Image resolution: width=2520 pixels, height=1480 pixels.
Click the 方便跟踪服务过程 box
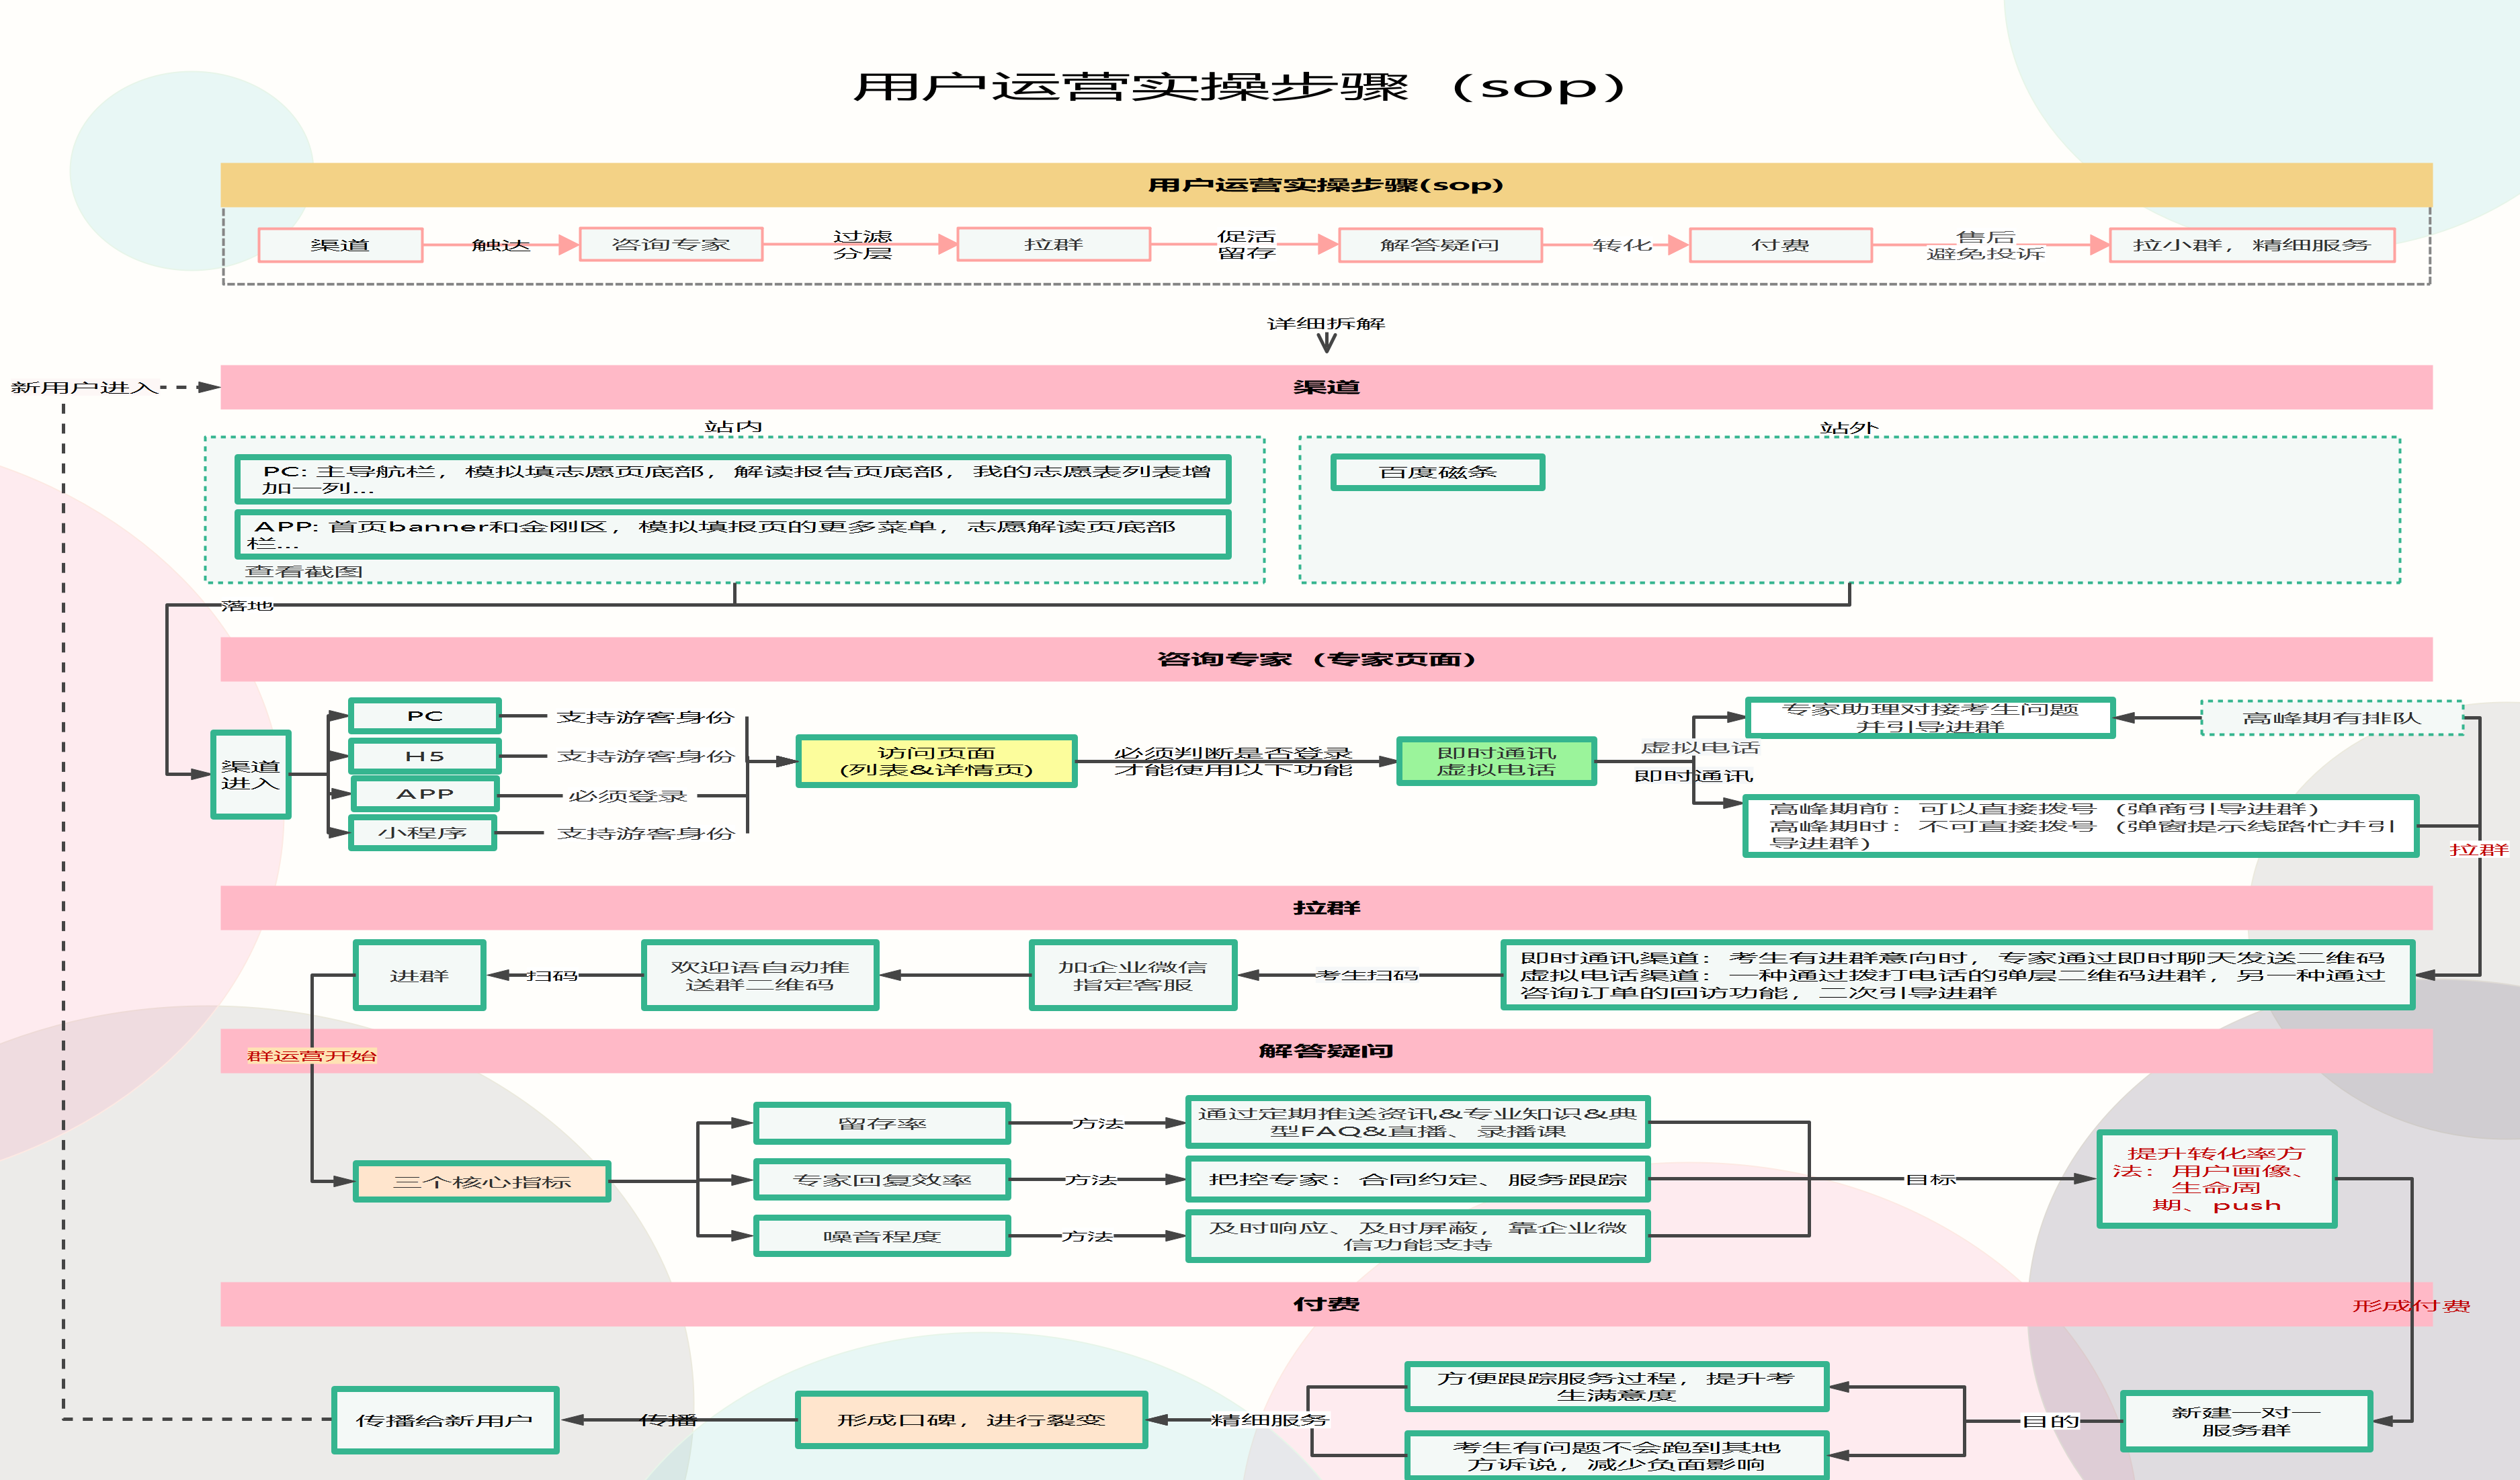pos(1616,1386)
